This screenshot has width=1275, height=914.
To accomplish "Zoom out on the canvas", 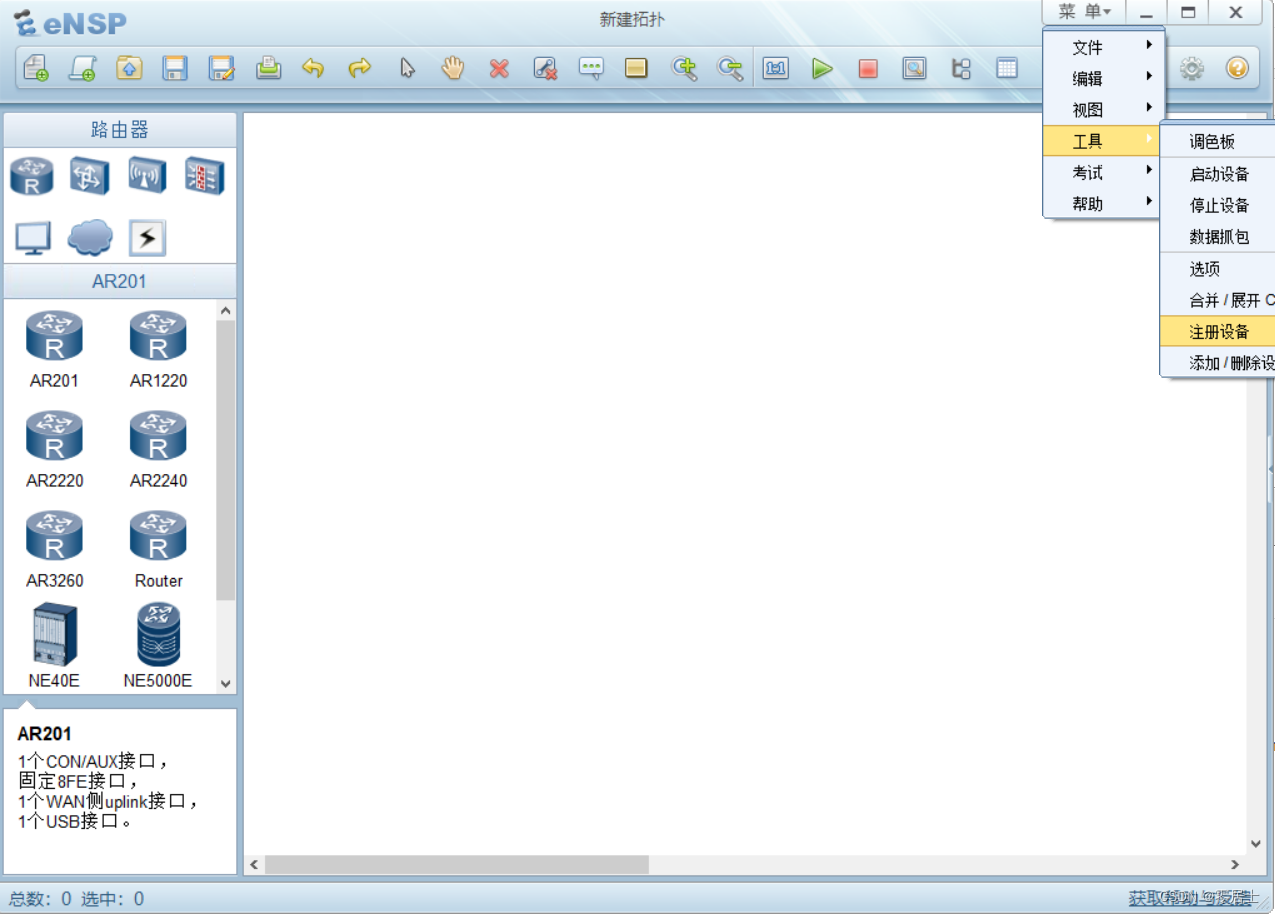I will coord(730,68).
